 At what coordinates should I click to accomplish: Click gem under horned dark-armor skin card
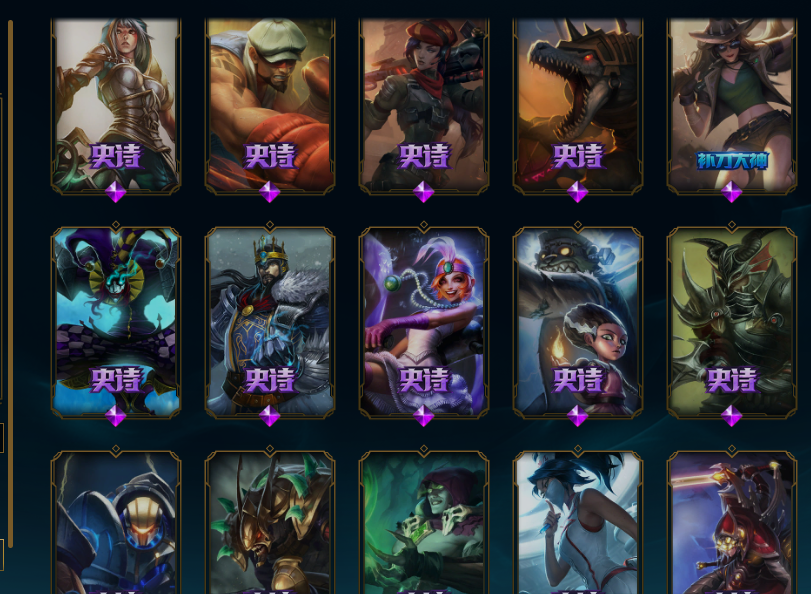tap(732, 416)
